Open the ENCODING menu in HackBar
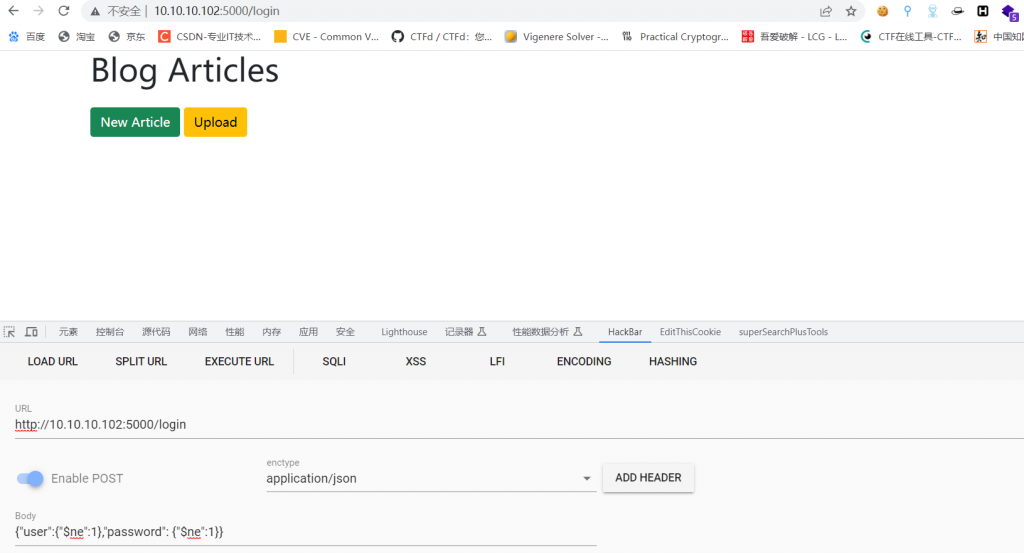This screenshot has width=1024, height=553. [x=584, y=361]
